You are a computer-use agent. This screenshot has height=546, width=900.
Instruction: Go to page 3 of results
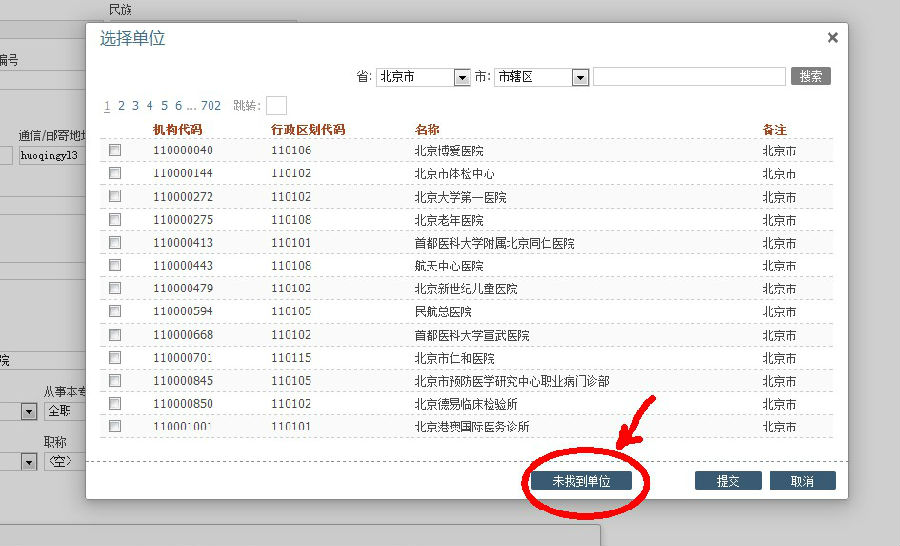click(x=135, y=106)
